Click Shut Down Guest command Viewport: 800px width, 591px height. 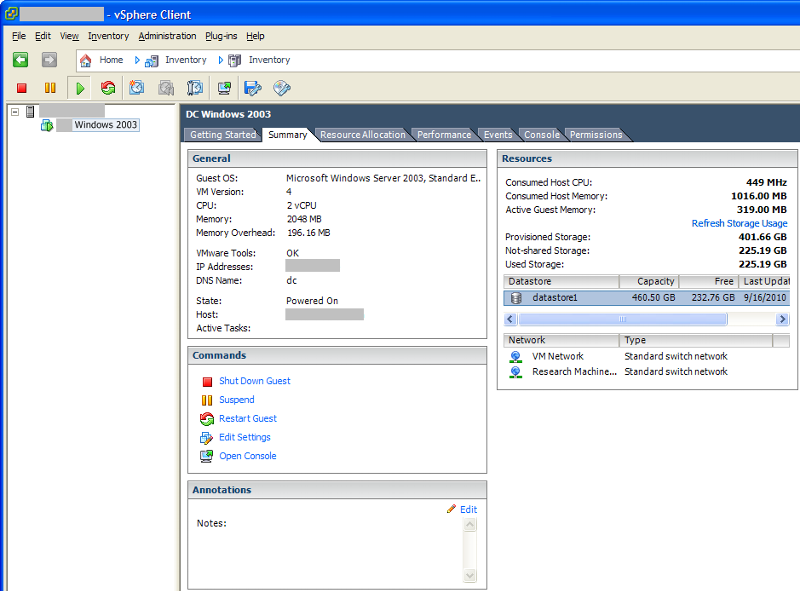click(x=254, y=381)
